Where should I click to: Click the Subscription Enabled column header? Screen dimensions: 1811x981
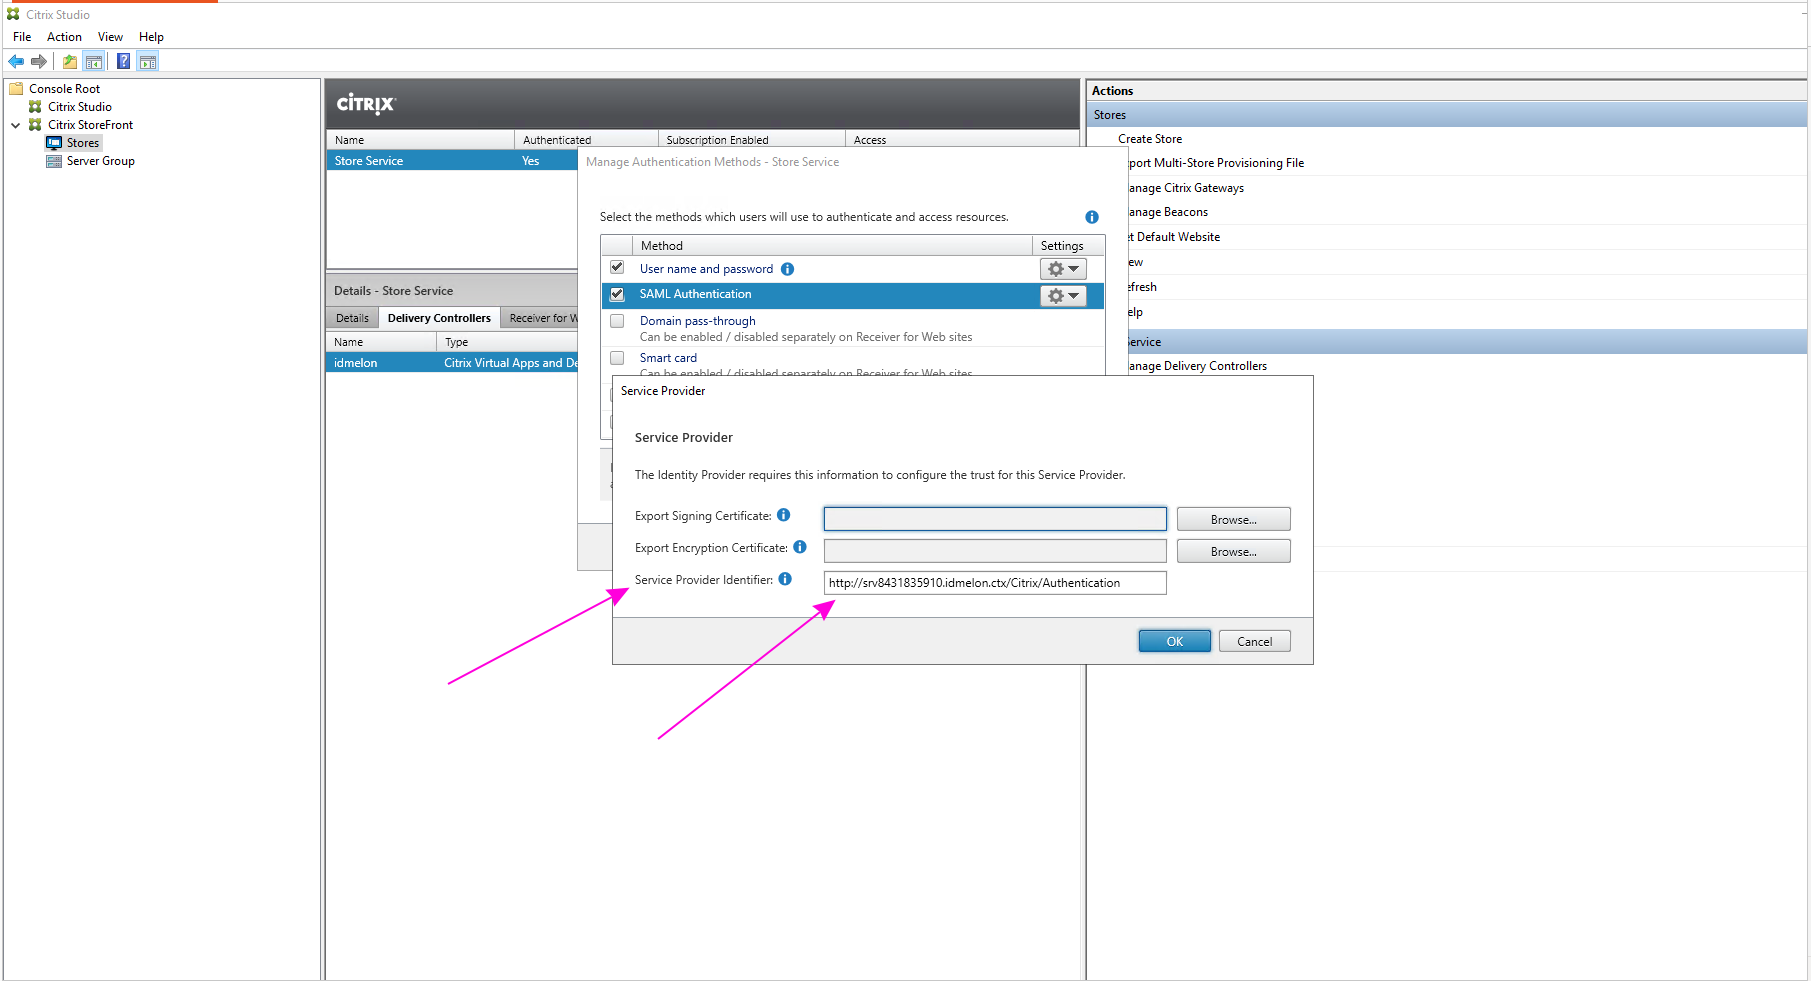click(752, 140)
